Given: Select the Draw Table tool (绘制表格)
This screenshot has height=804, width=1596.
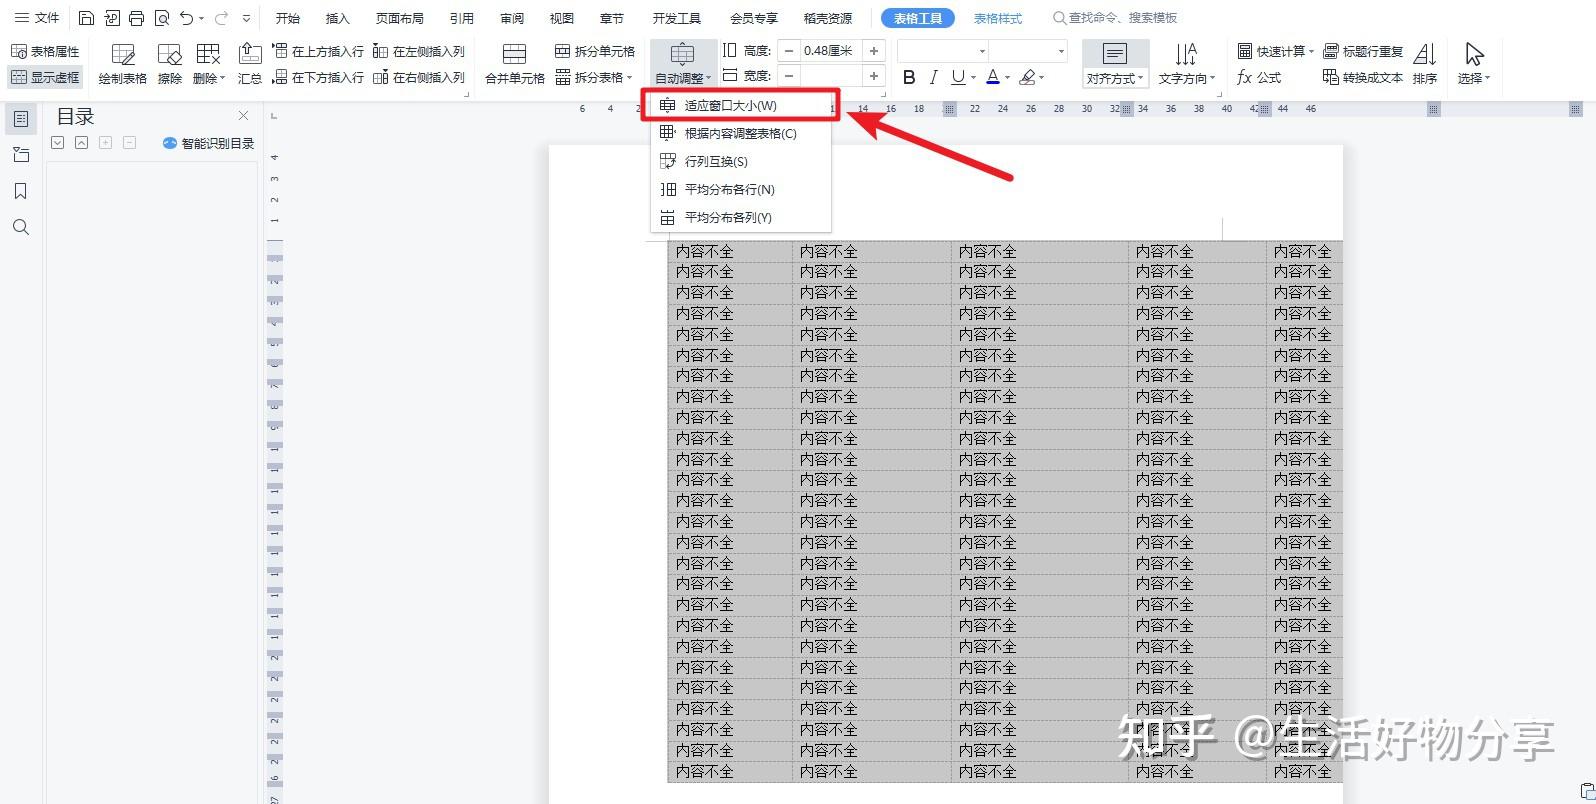Looking at the screenshot, I should click(x=123, y=63).
